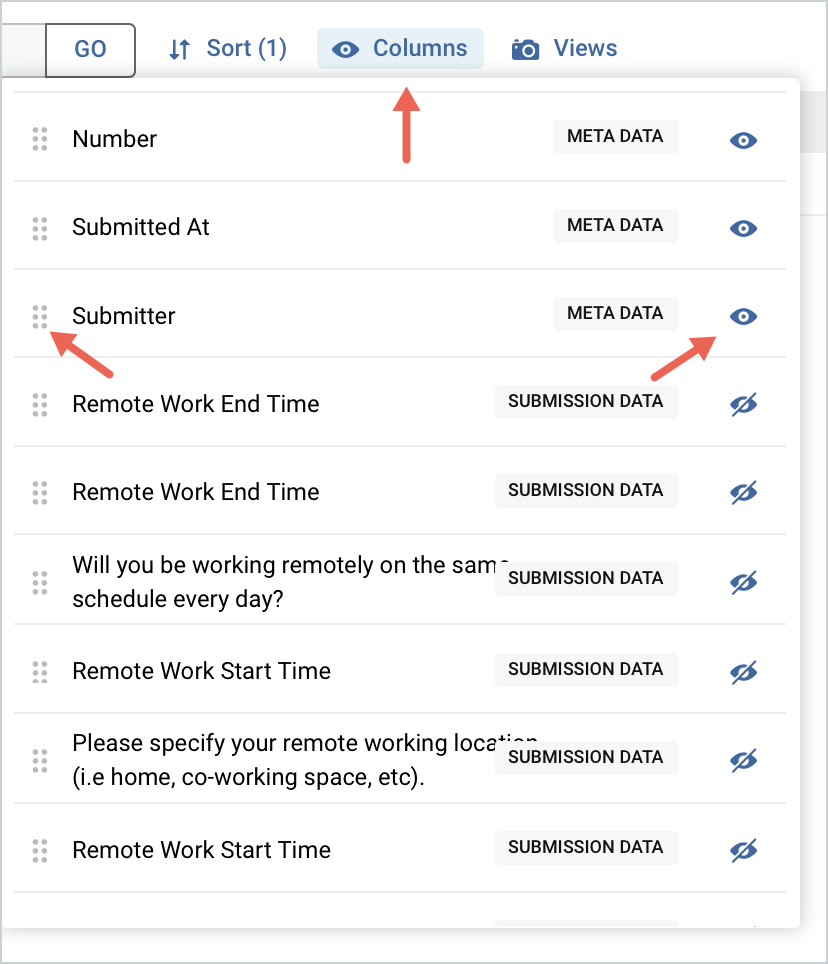Grab the drag handle for the Number row
Viewport: 828px width, 964px height.
[x=40, y=140]
